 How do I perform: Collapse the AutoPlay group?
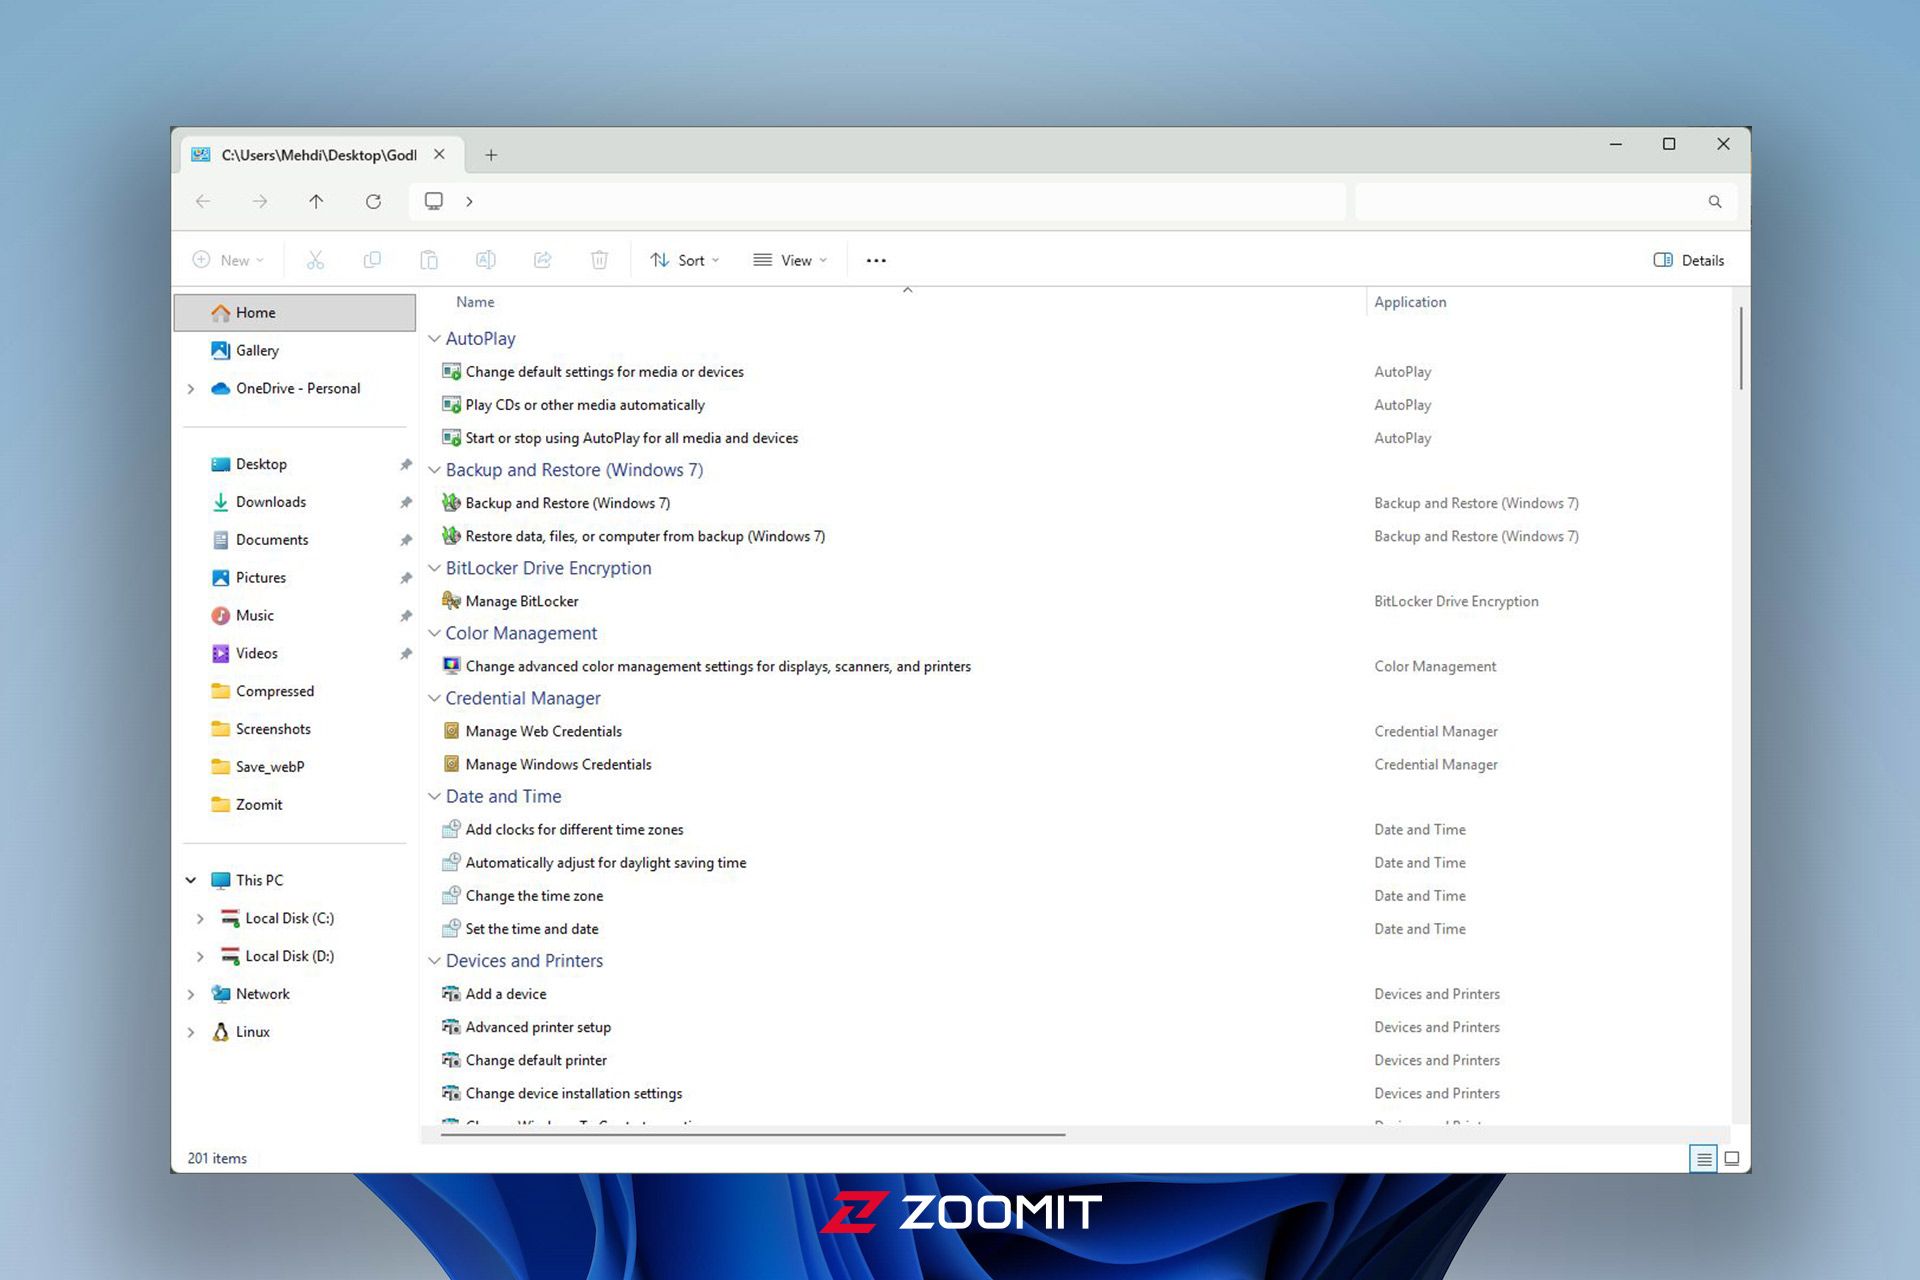click(434, 339)
